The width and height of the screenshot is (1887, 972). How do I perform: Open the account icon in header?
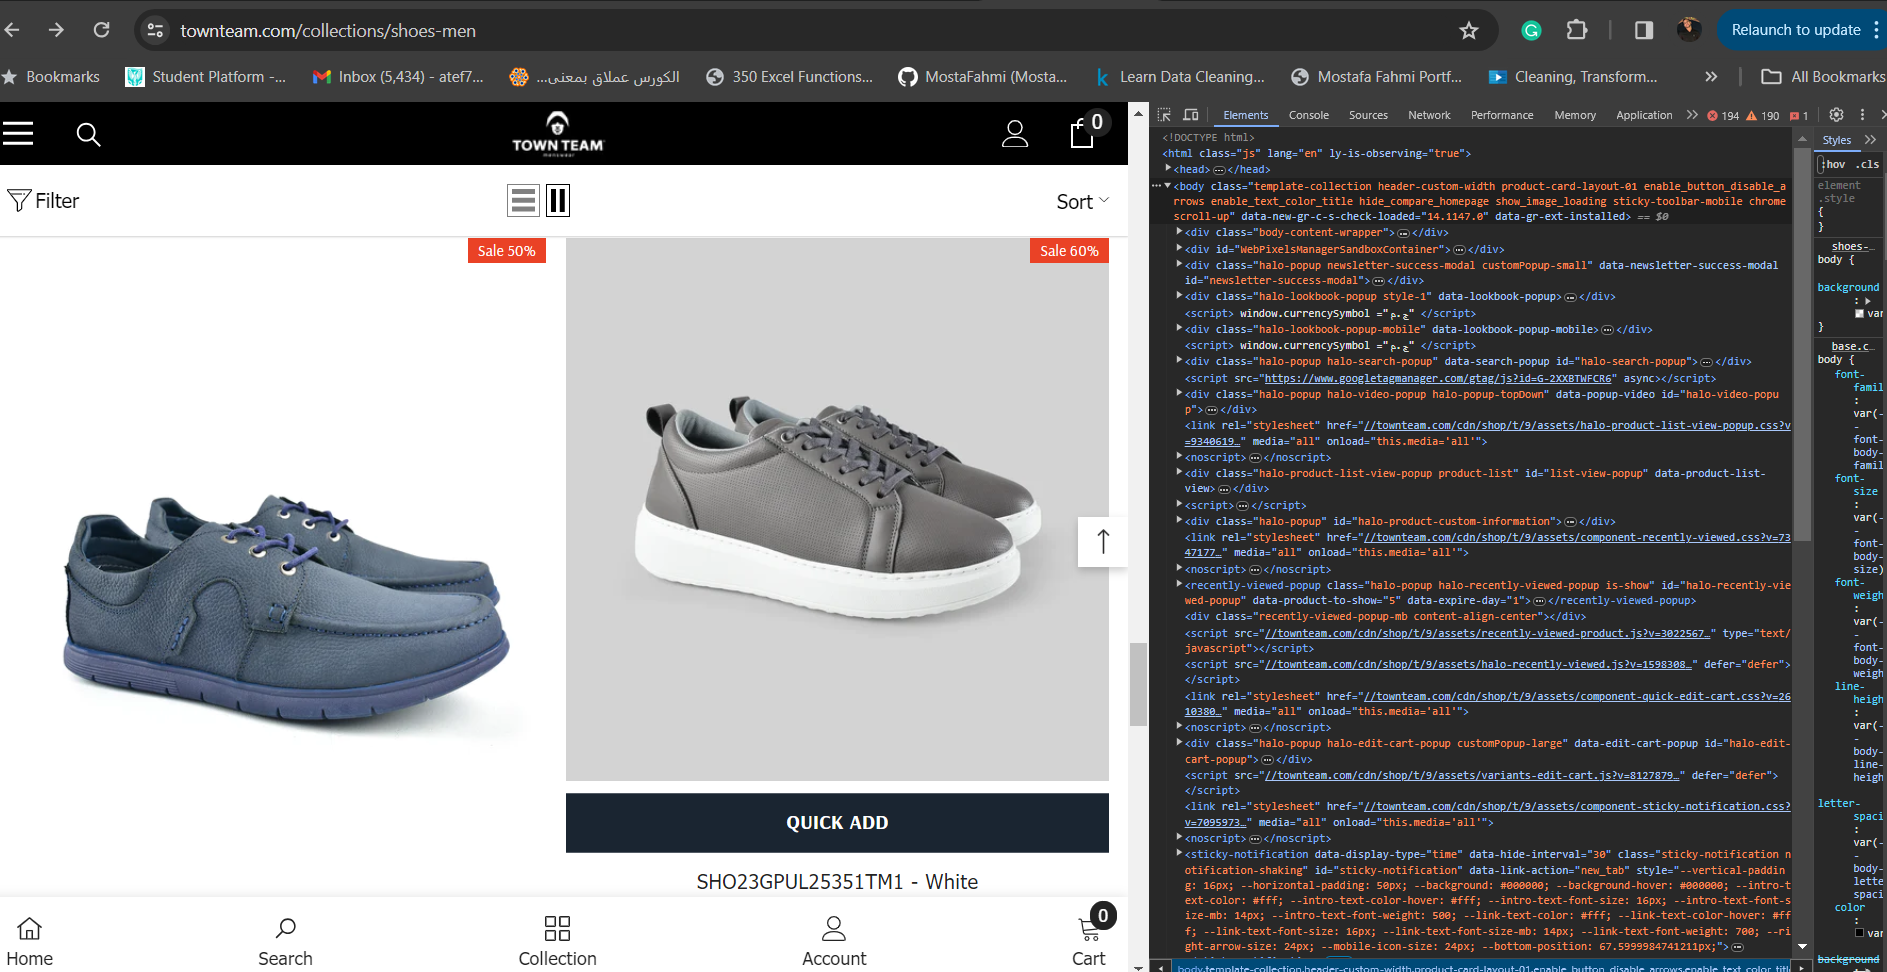pos(1015,134)
